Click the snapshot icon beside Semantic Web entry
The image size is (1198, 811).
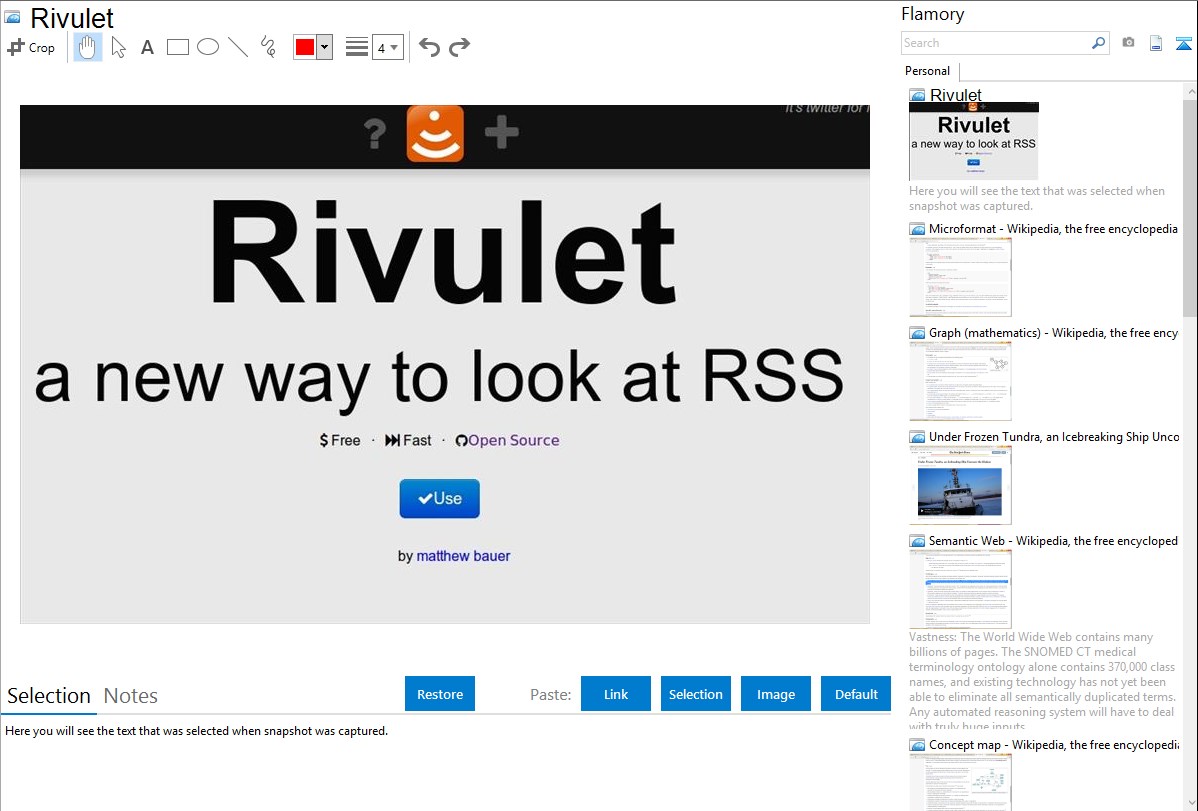(917, 540)
